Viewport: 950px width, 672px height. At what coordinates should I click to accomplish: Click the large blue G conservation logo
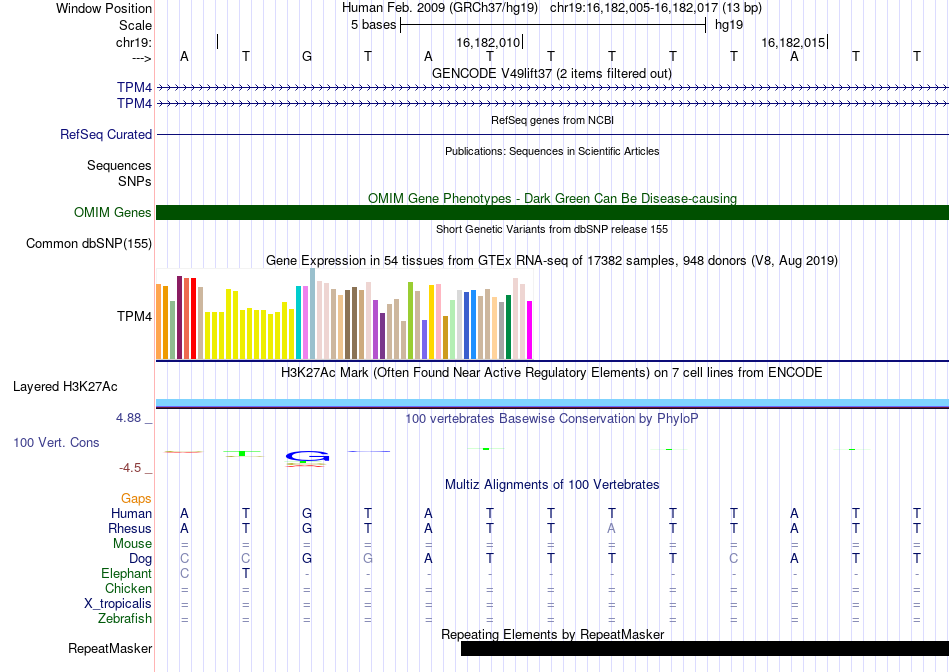point(307,457)
